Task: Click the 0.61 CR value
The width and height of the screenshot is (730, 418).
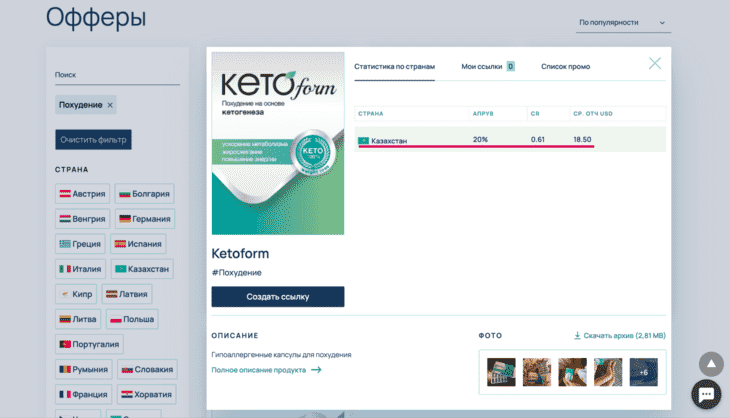Action: 538,139
